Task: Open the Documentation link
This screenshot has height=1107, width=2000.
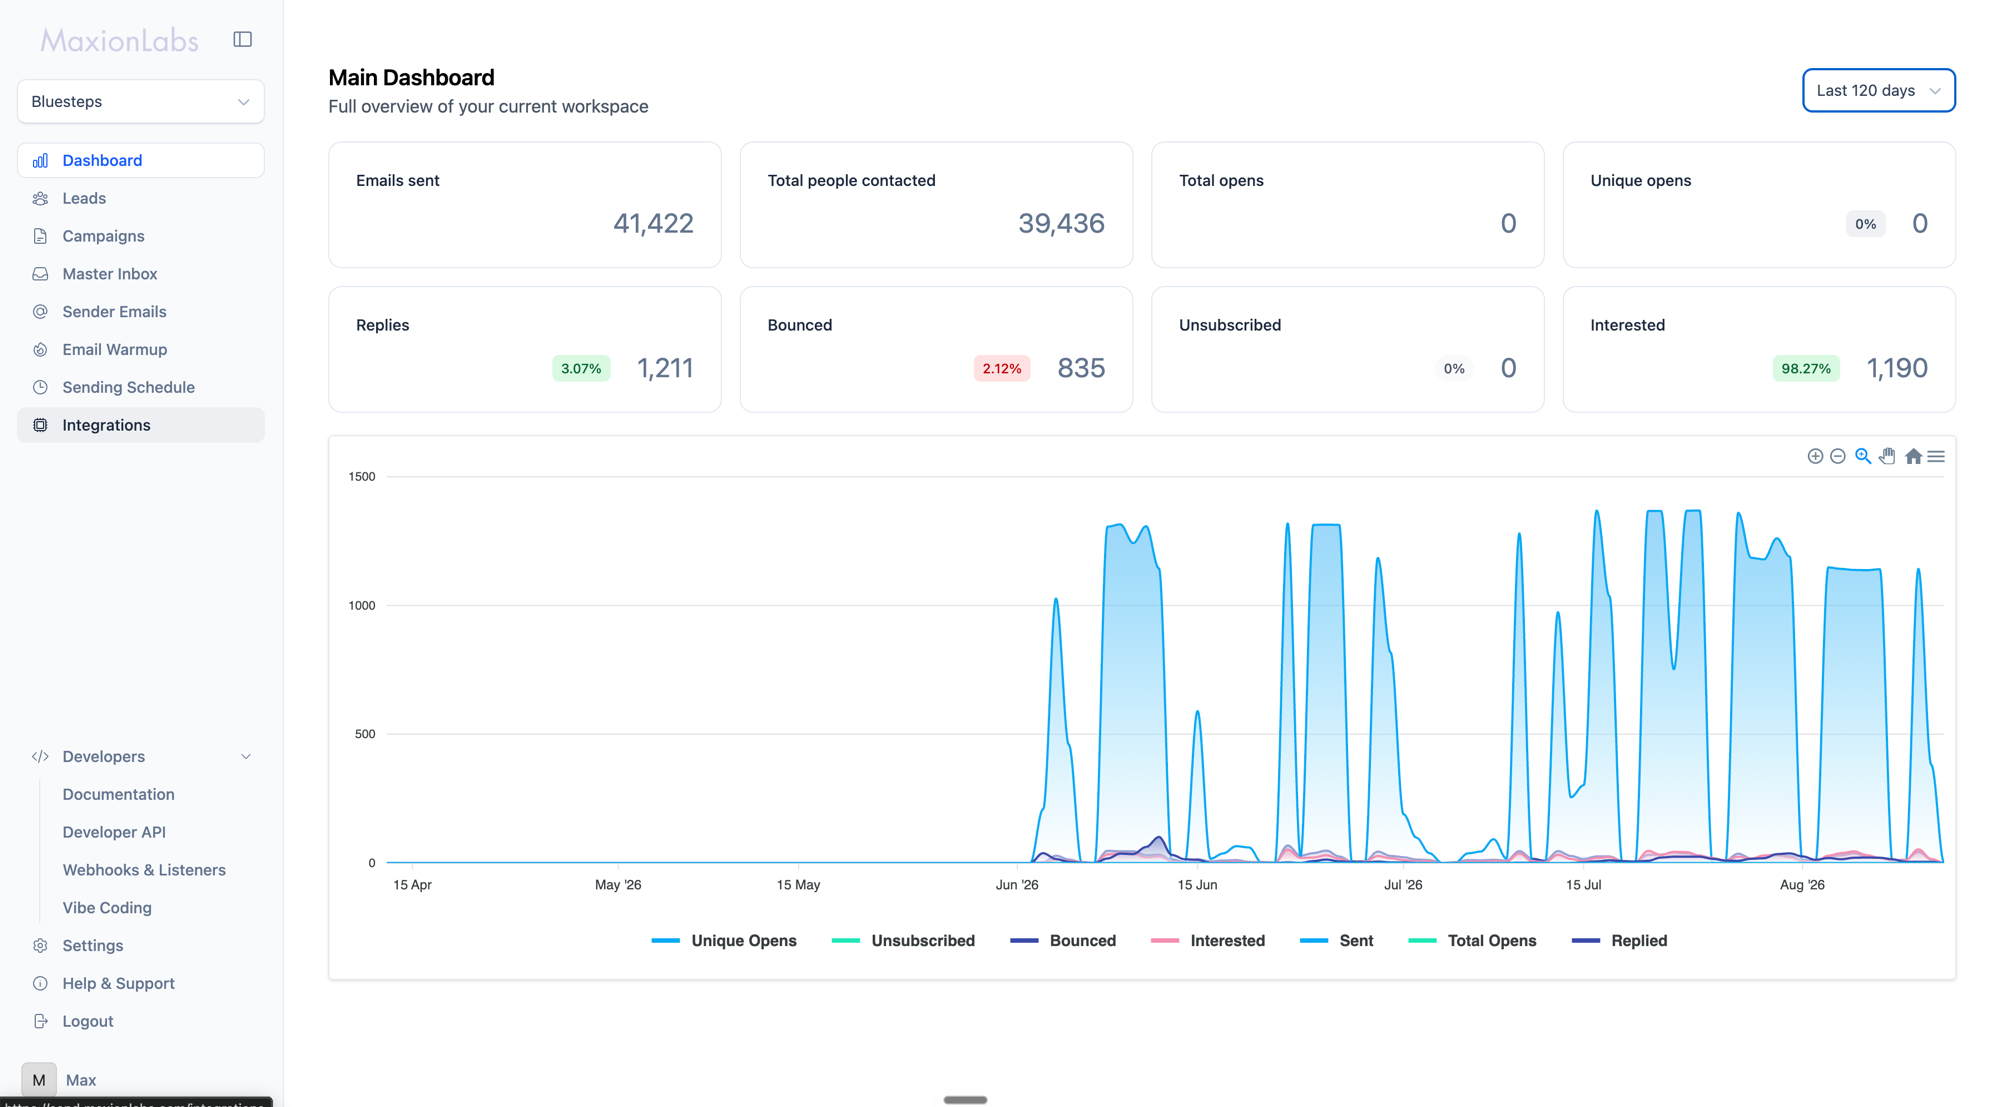Action: 118,794
